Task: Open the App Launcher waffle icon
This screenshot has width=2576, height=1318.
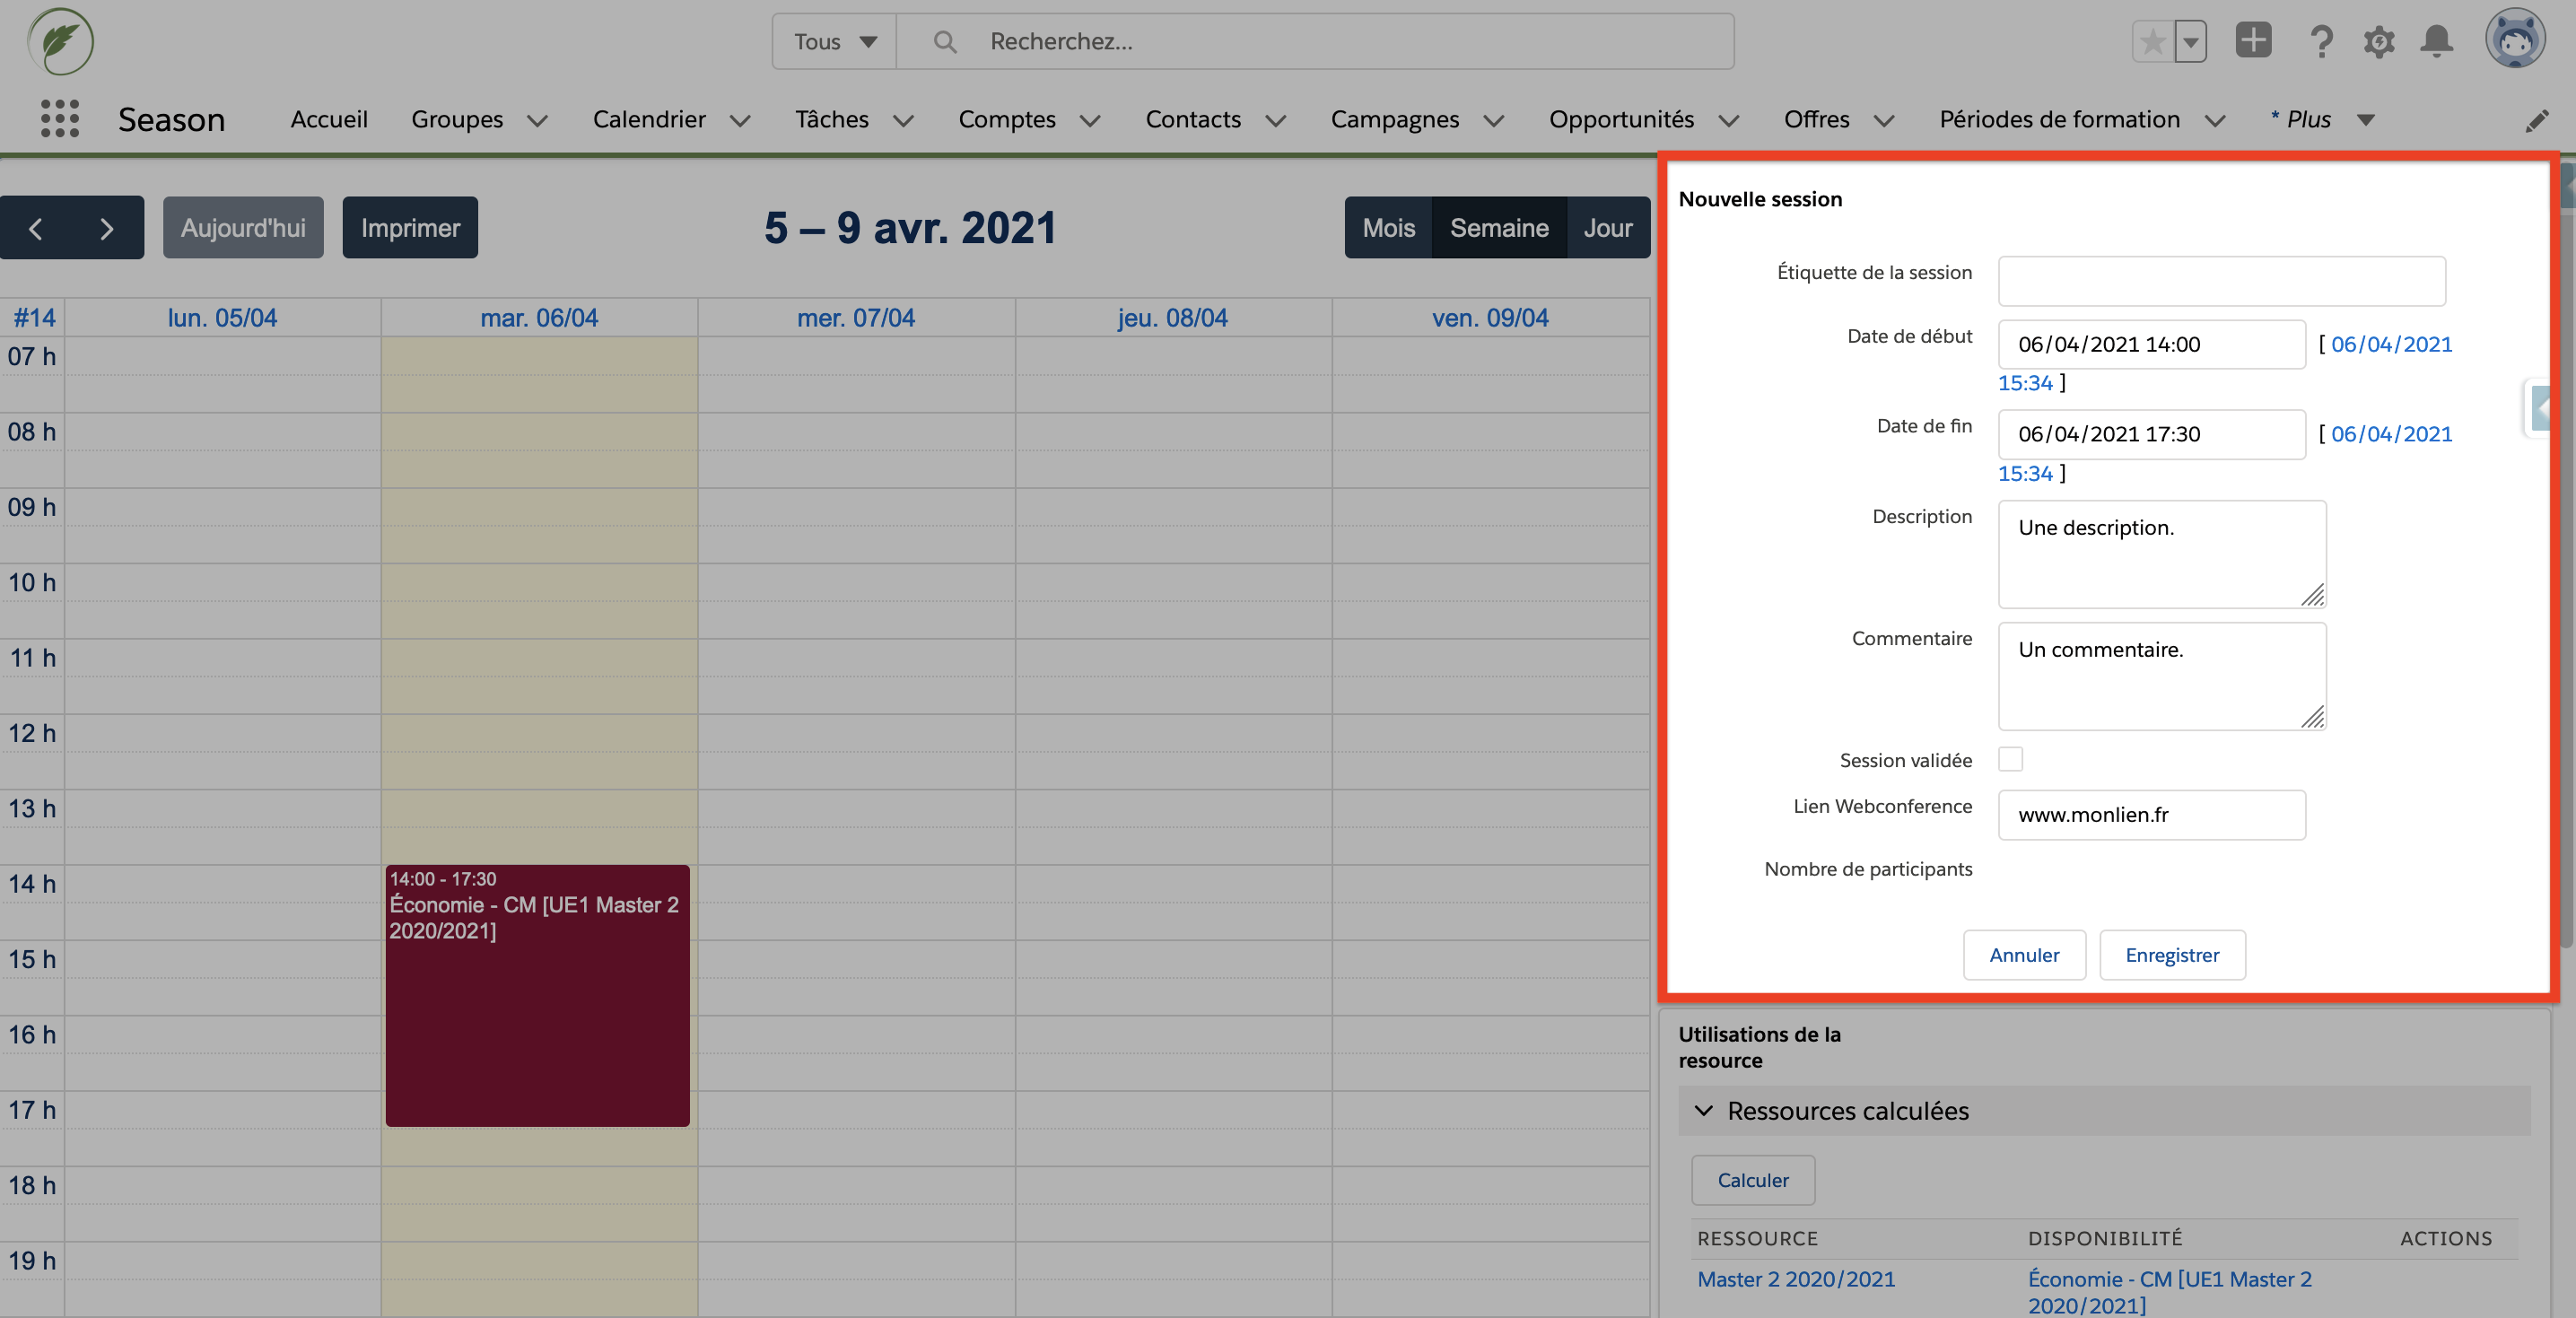Action: click(60, 119)
